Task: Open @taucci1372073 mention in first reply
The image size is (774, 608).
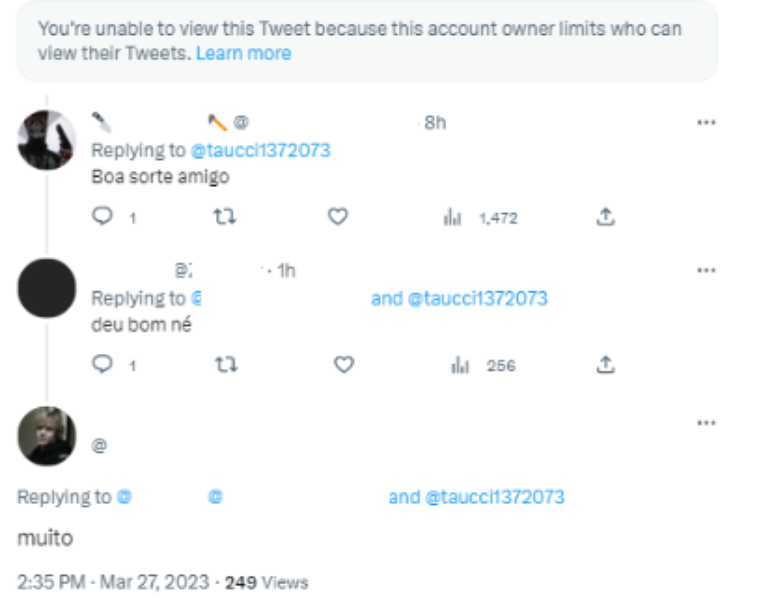Action: [260, 150]
